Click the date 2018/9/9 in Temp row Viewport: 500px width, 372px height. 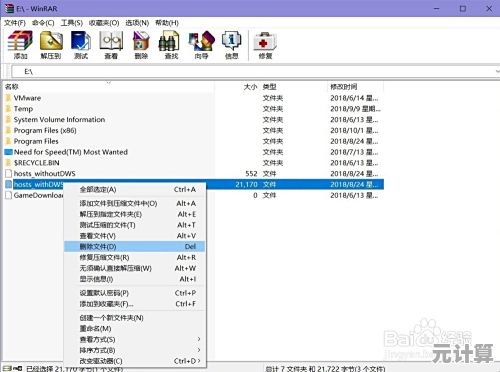(x=355, y=109)
